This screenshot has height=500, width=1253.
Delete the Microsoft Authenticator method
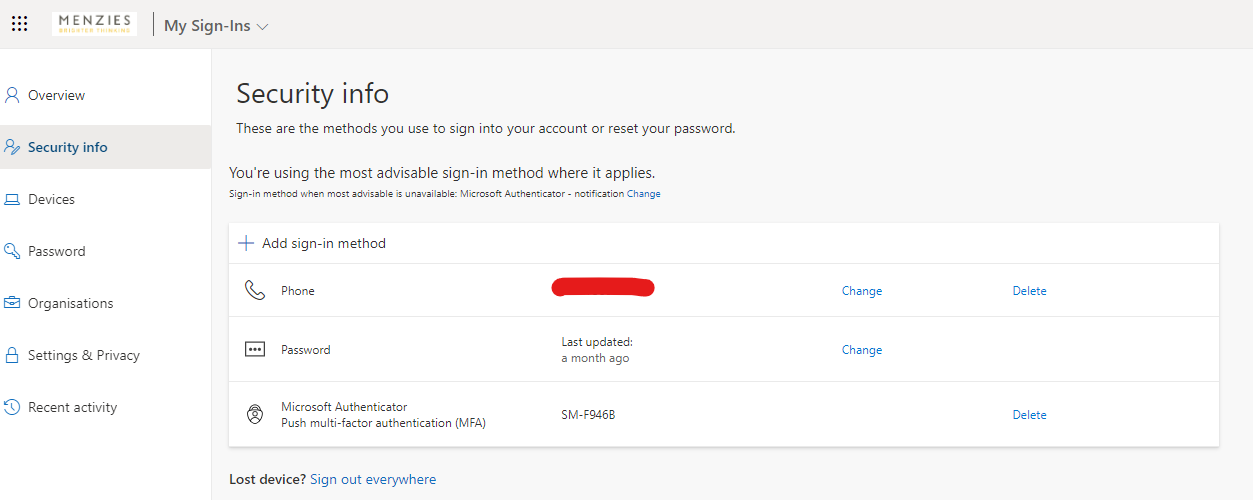tap(1029, 415)
